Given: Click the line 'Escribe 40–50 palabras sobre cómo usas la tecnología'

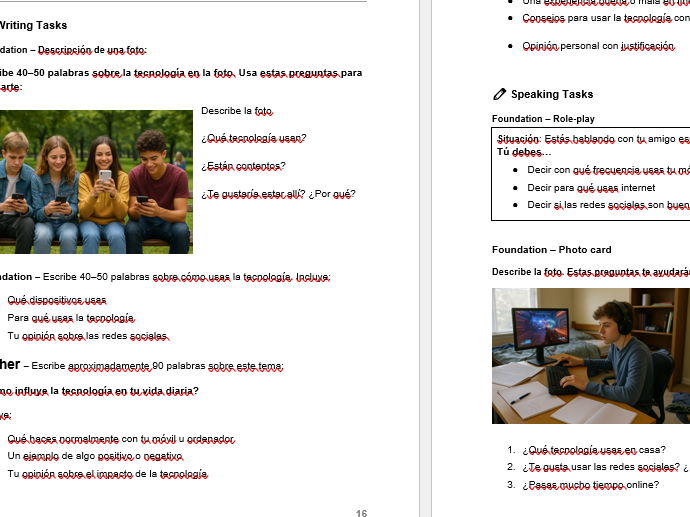Looking at the screenshot, I should 187,277.
